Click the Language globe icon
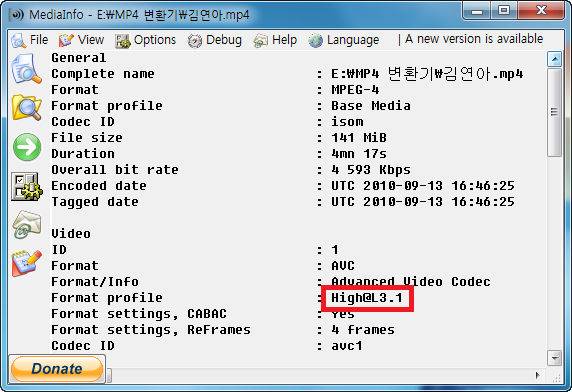Screen dimensions: 572x392 (316, 40)
